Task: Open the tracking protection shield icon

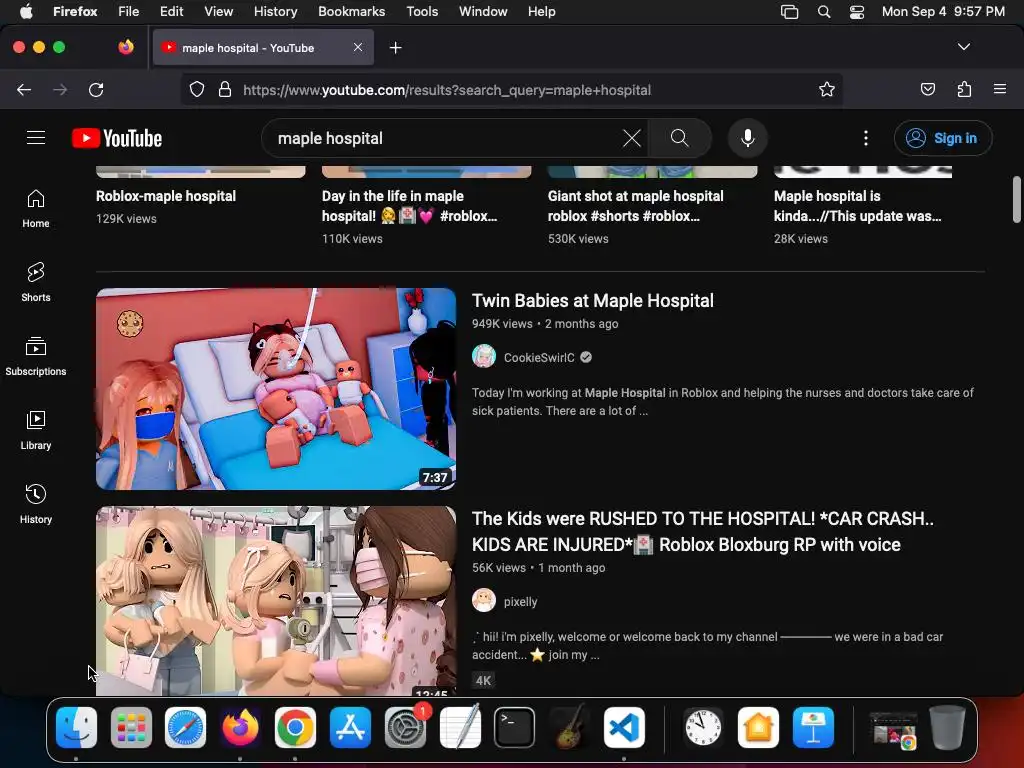Action: tap(197, 89)
